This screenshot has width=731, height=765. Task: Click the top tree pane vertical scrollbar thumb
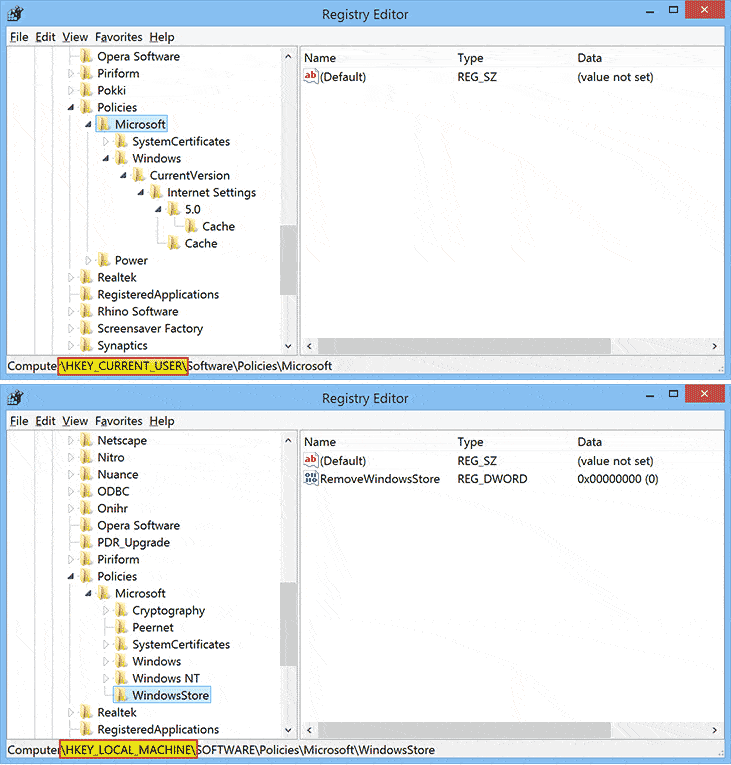tap(288, 260)
